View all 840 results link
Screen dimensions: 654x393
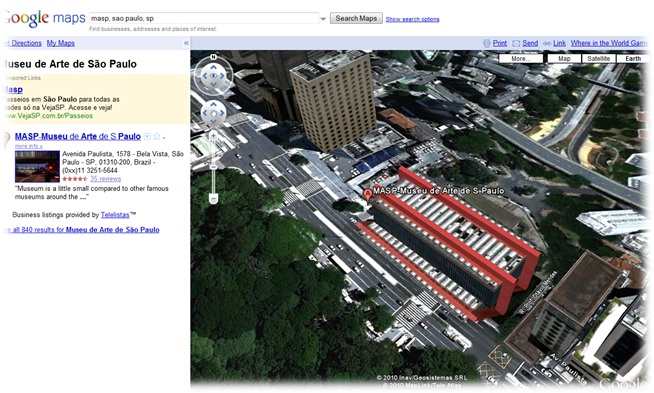(83, 229)
